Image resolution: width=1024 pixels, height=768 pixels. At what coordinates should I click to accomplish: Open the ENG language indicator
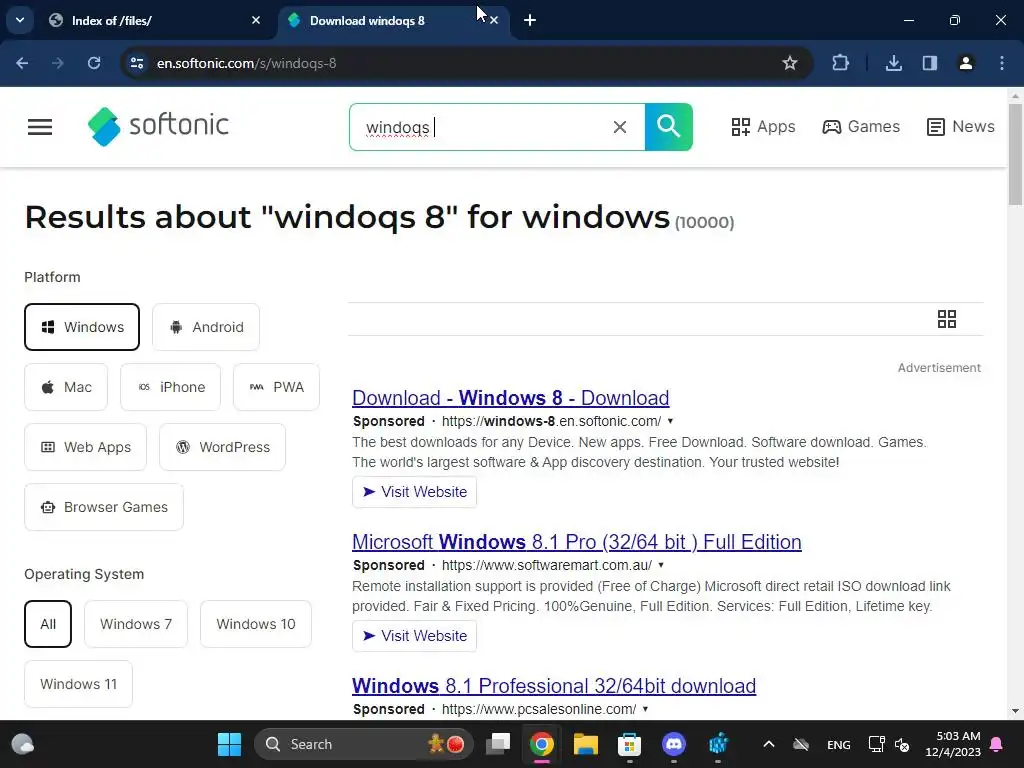click(x=839, y=744)
